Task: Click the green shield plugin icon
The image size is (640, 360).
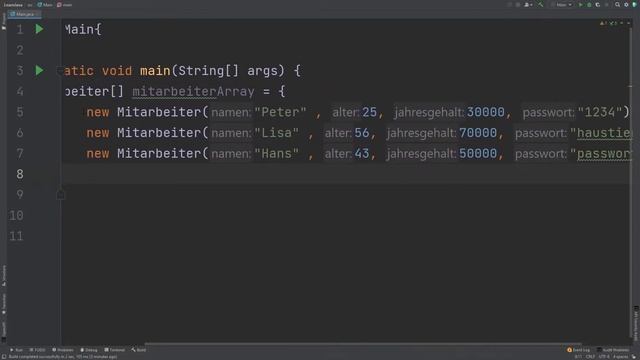Action: pos(634,5)
